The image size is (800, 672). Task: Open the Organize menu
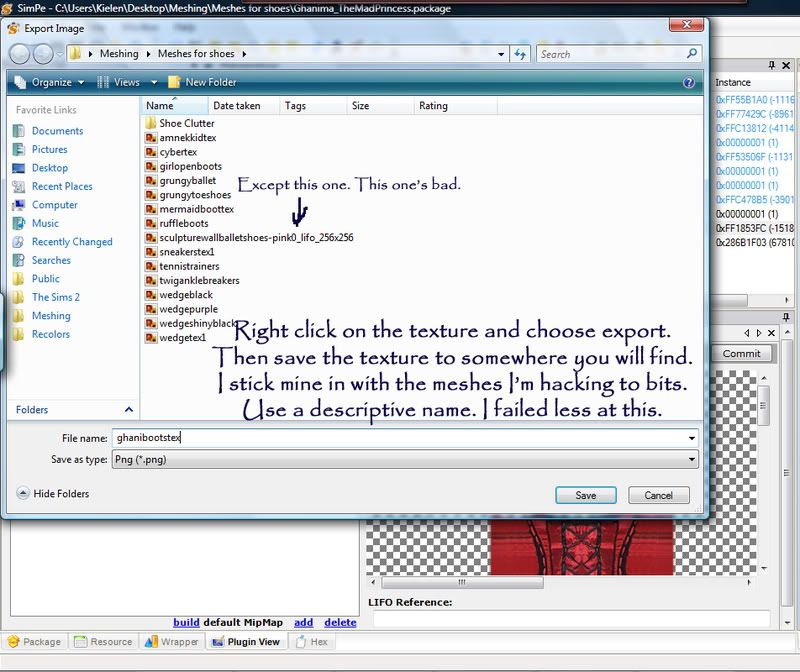tap(49, 82)
